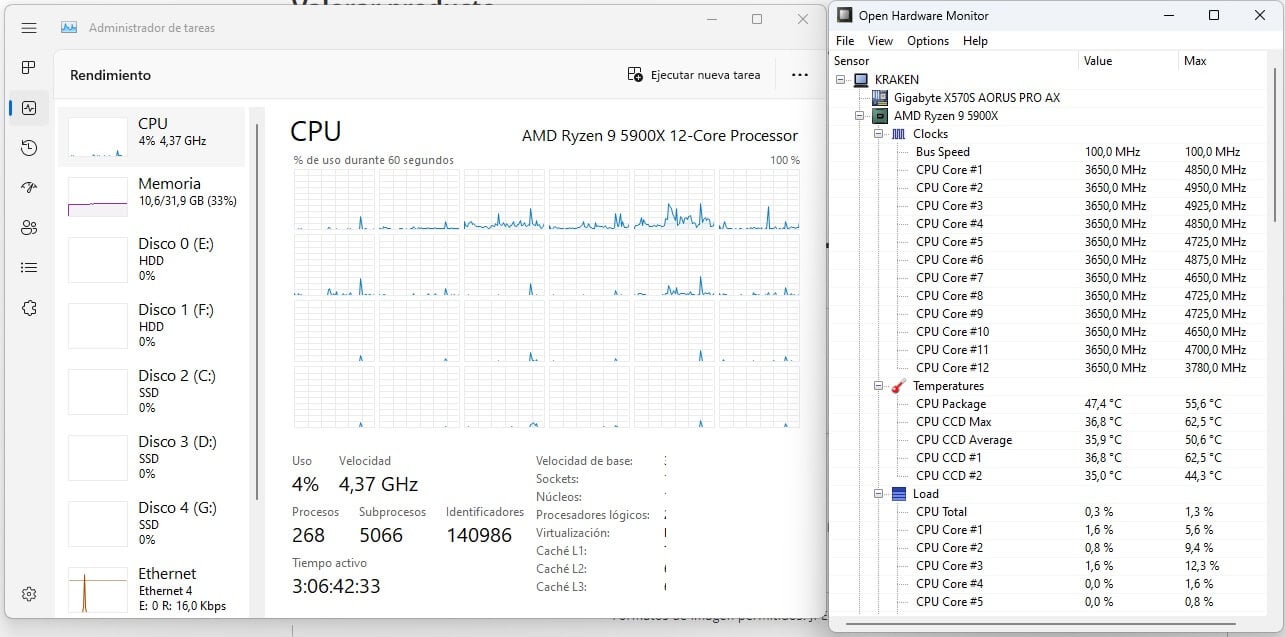This screenshot has width=1285, height=637.
Task: Open Services puzzle icon in Task Manager
Action: pyautogui.click(x=29, y=308)
